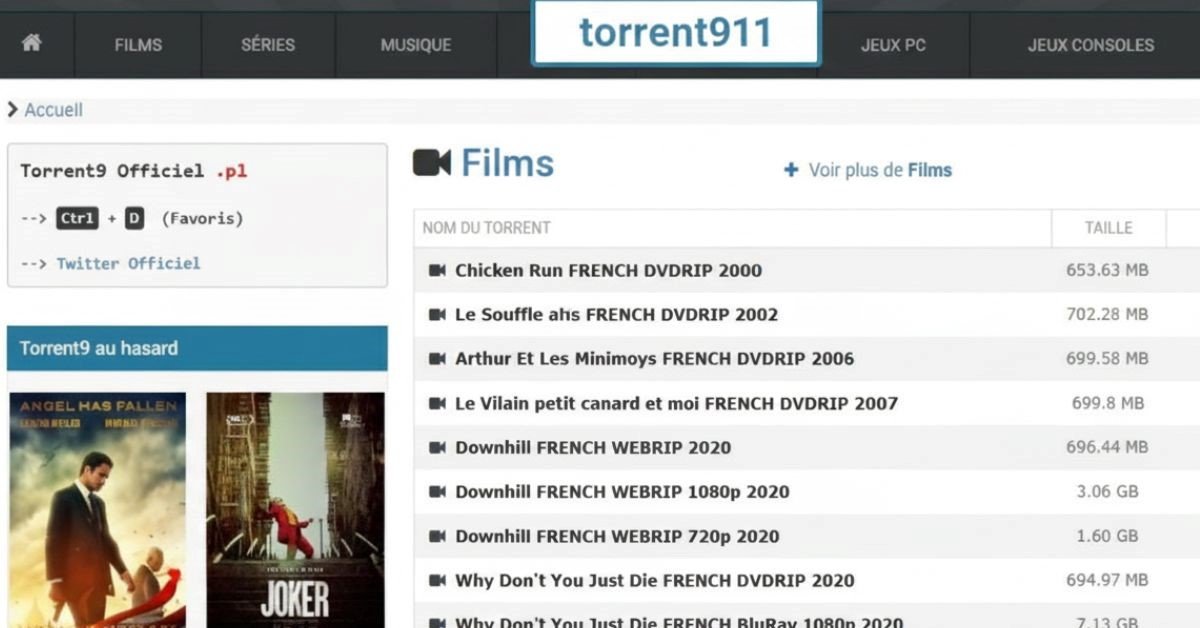
Task: Sort by the TAILLE column header
Action: [1108, 228]
